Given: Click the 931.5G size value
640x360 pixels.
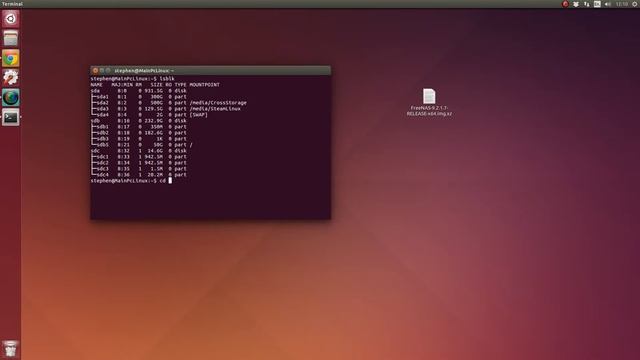Looking at the screenshot, I should pyautogui.click(x=153, y=91).
